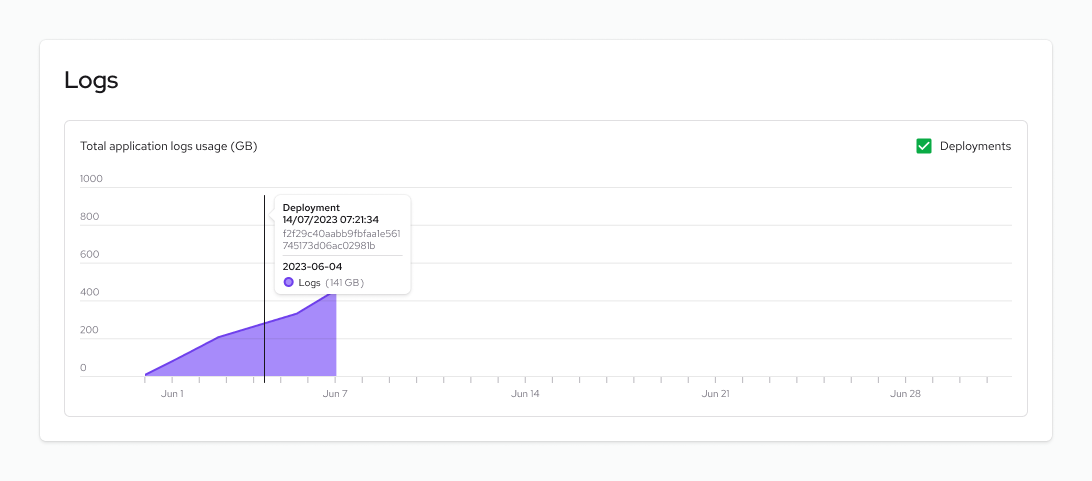Uncheck the green Deployments checkbox
The image size is (1092, 481).
click(924, 146)
